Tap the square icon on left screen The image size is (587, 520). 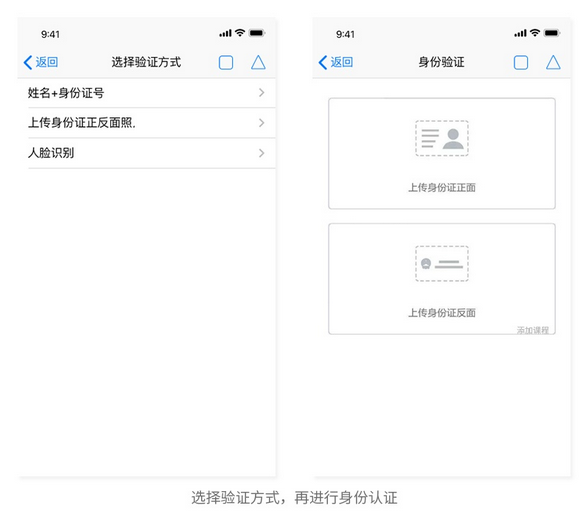pos(226,63)
